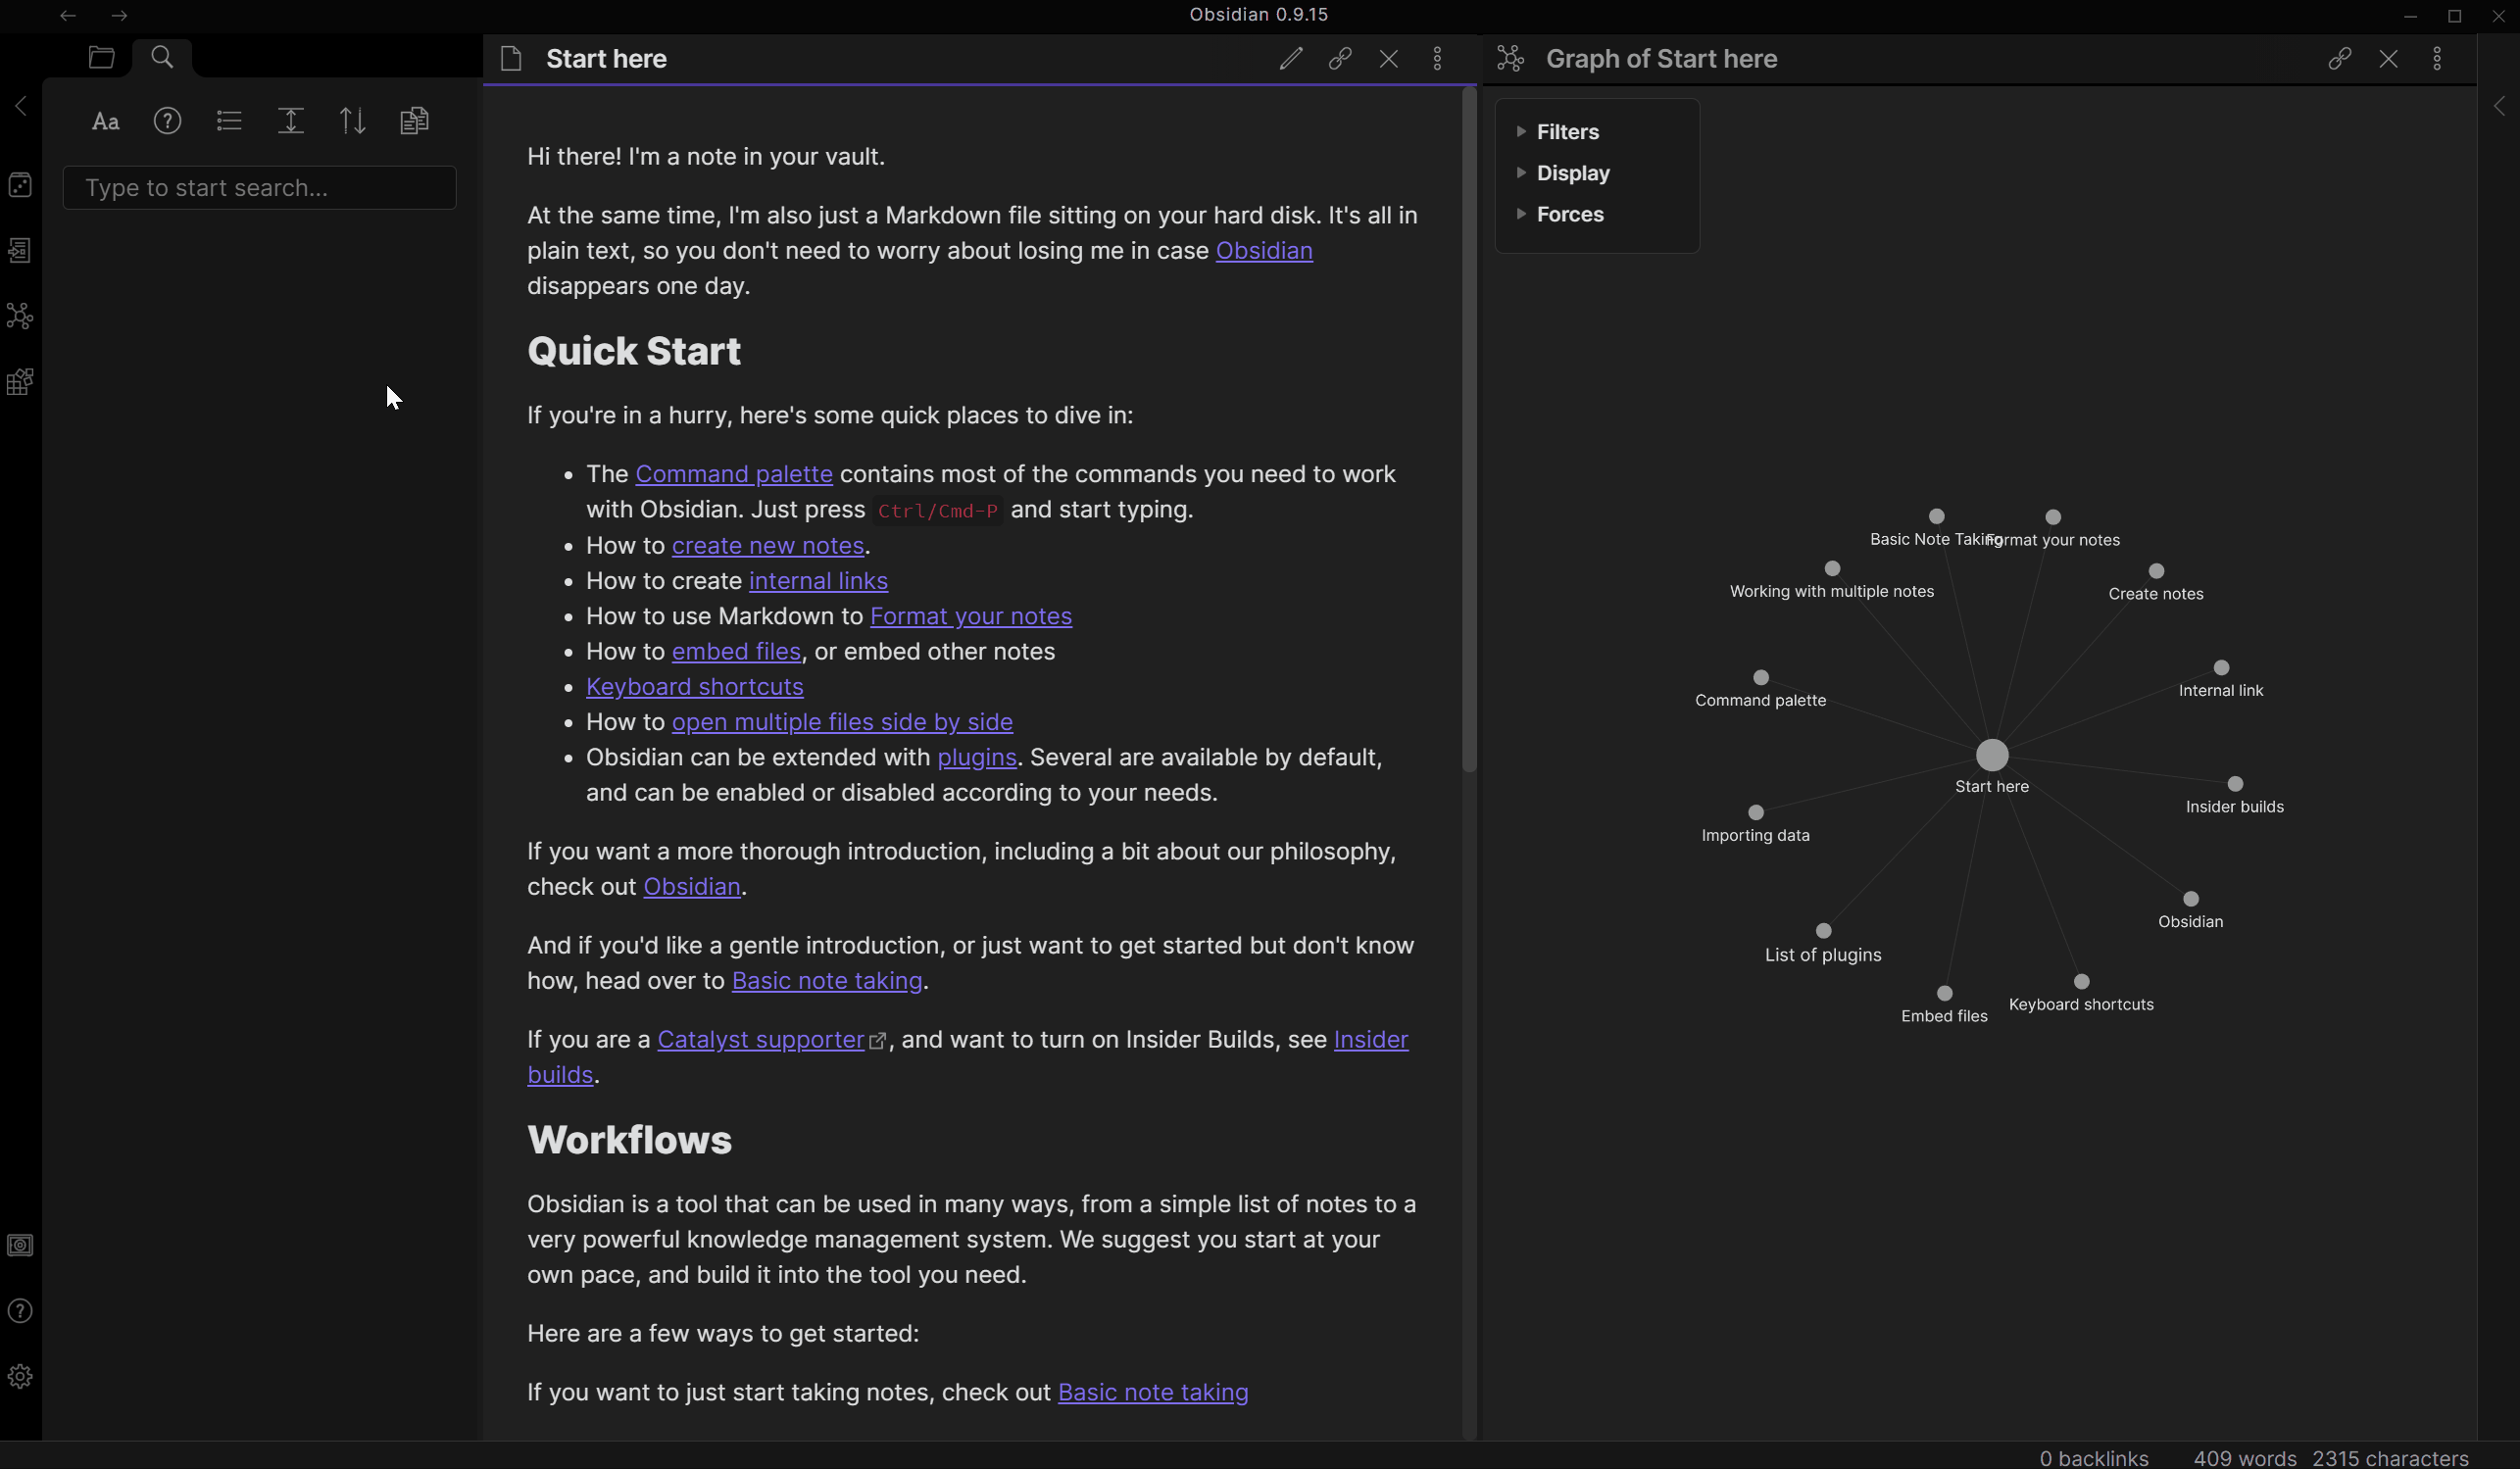Click the Start here node in graph
This screenshot has width=2520, height=1469.
click(1992, 756)
